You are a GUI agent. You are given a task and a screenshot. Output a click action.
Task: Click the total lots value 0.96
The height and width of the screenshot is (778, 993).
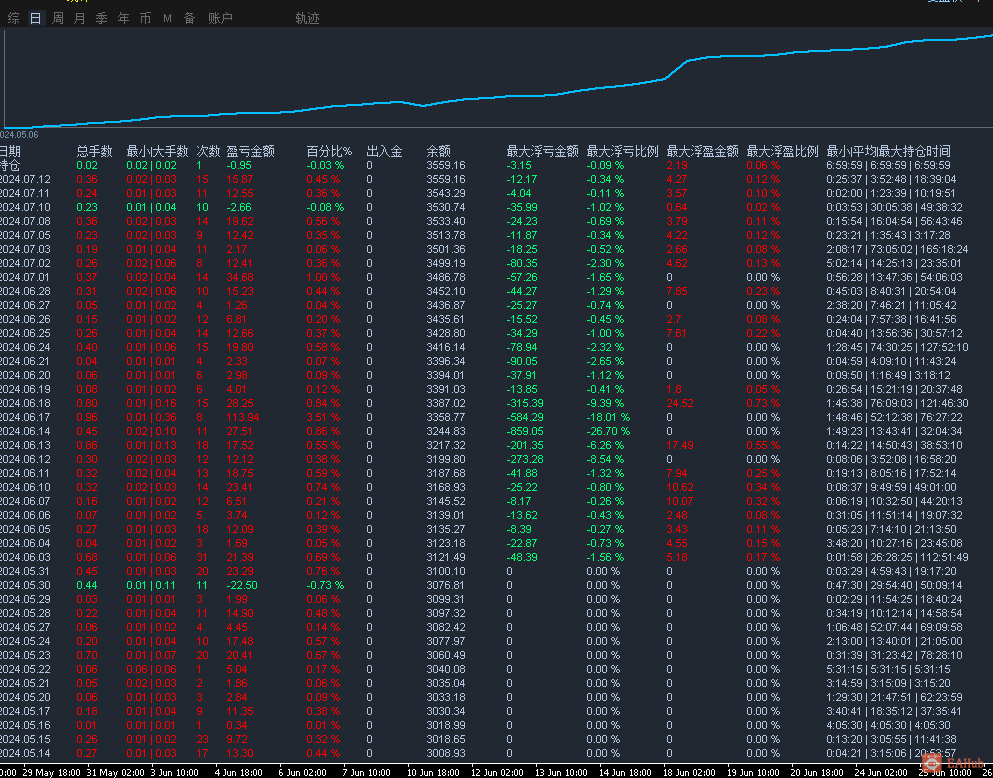coord(87,417)
